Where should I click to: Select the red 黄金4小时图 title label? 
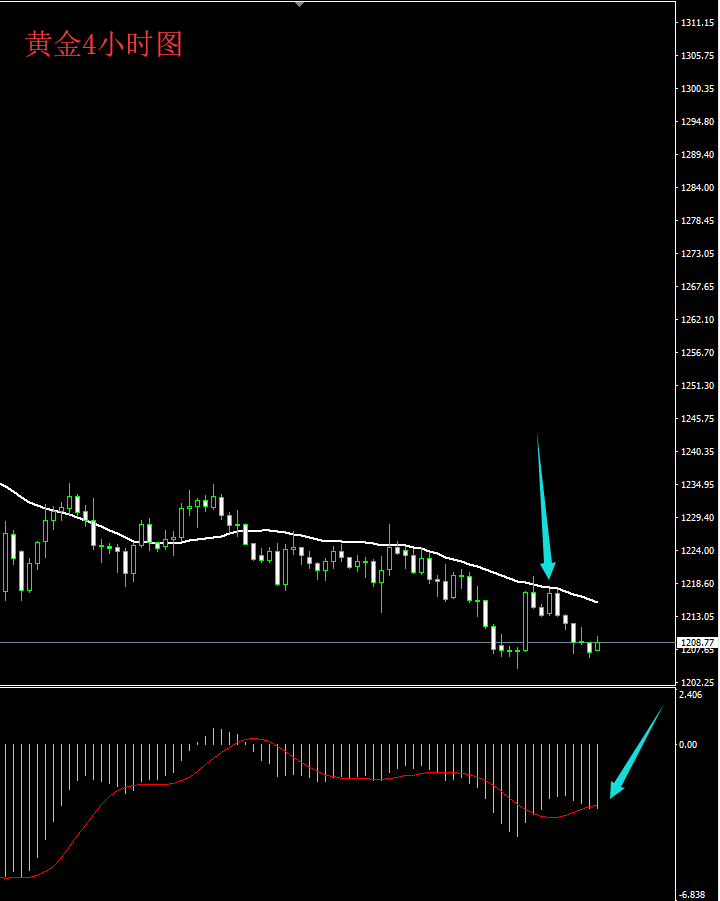[x=104, y=44]
